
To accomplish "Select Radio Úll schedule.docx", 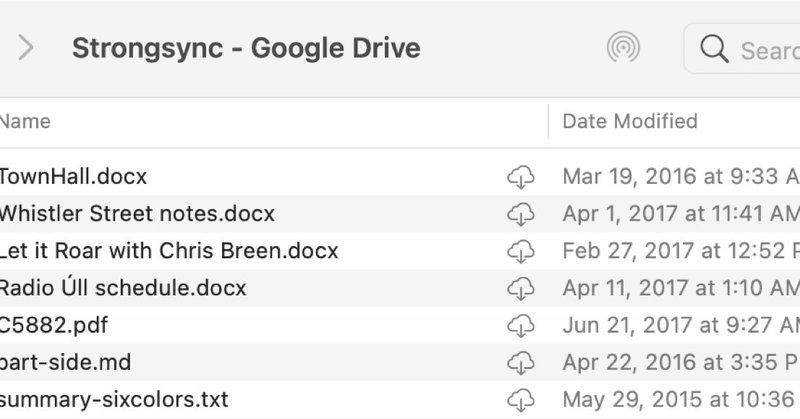I will [122, 288].
